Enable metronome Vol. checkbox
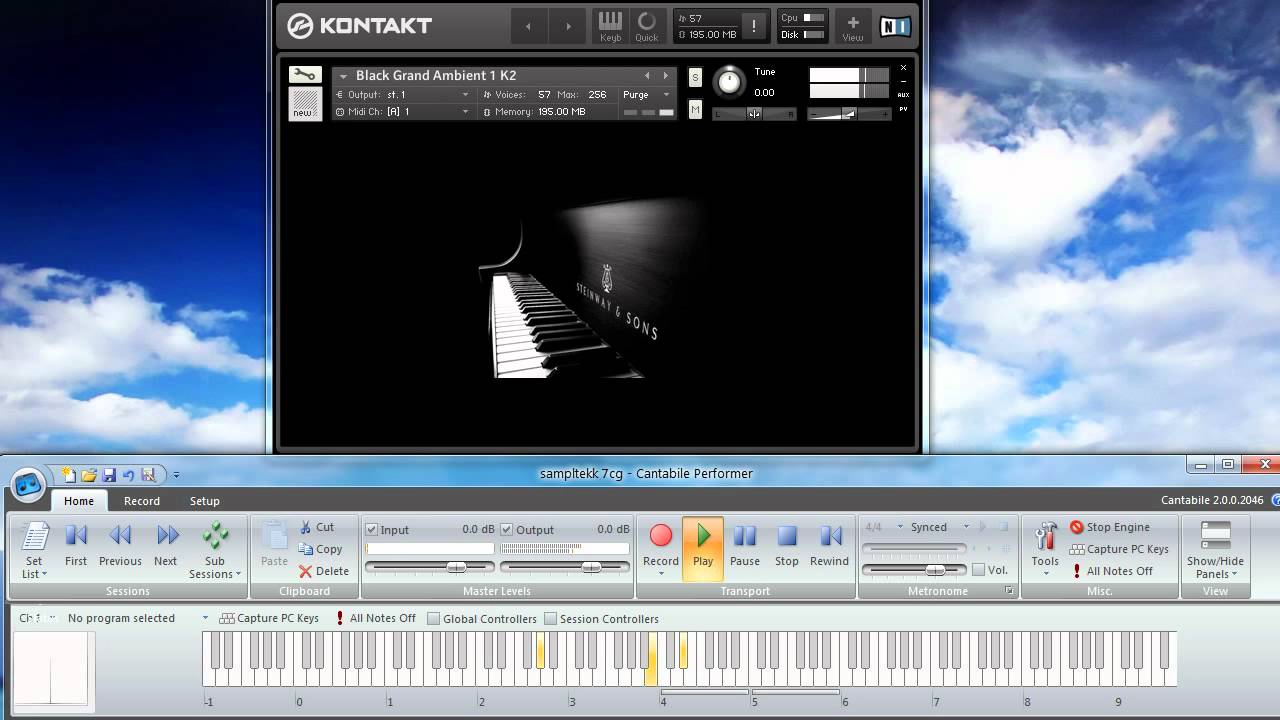The image size is (1280, 720). tap(979, 570)
